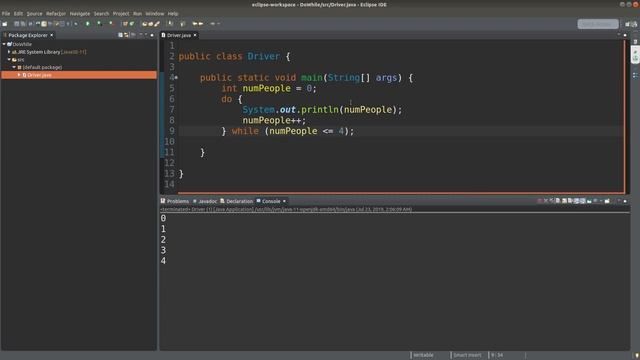Click line number 10 in gutter
The width and height of the screenshot is (640, 360).
click(169, 142)
